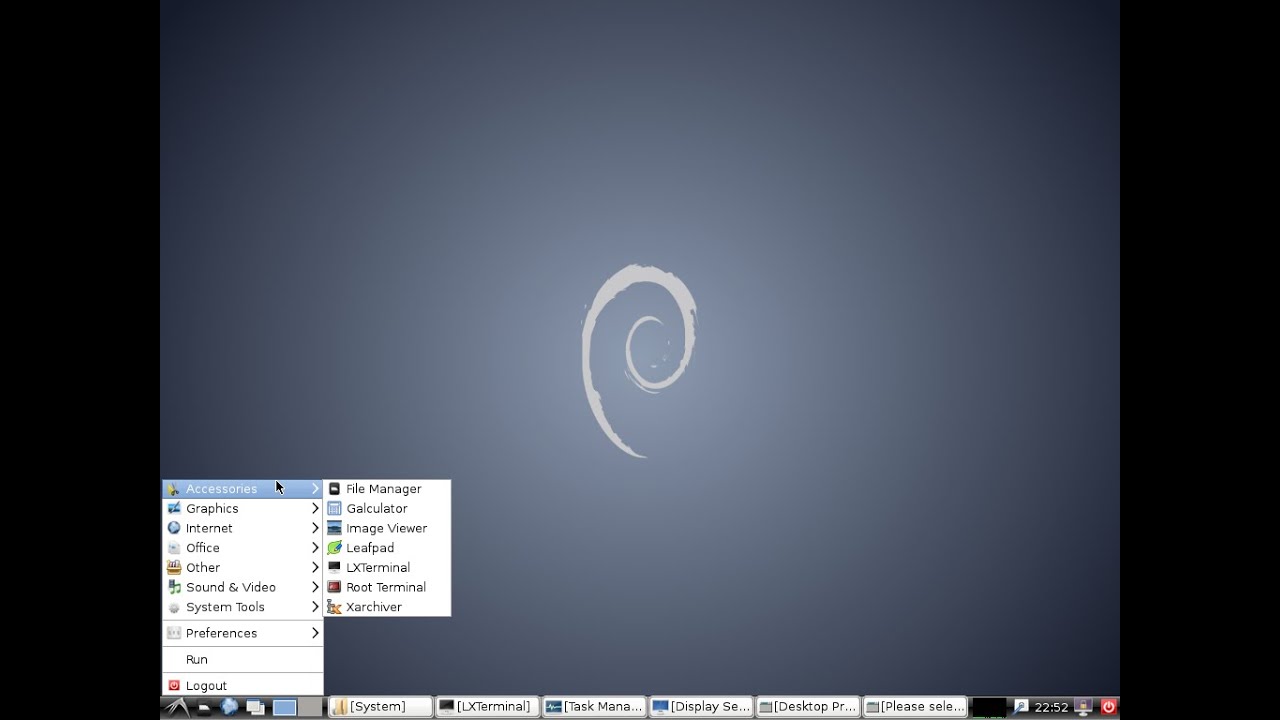
Task: Click the LXDE start menu logo button
Action: (x=177, y=707)
